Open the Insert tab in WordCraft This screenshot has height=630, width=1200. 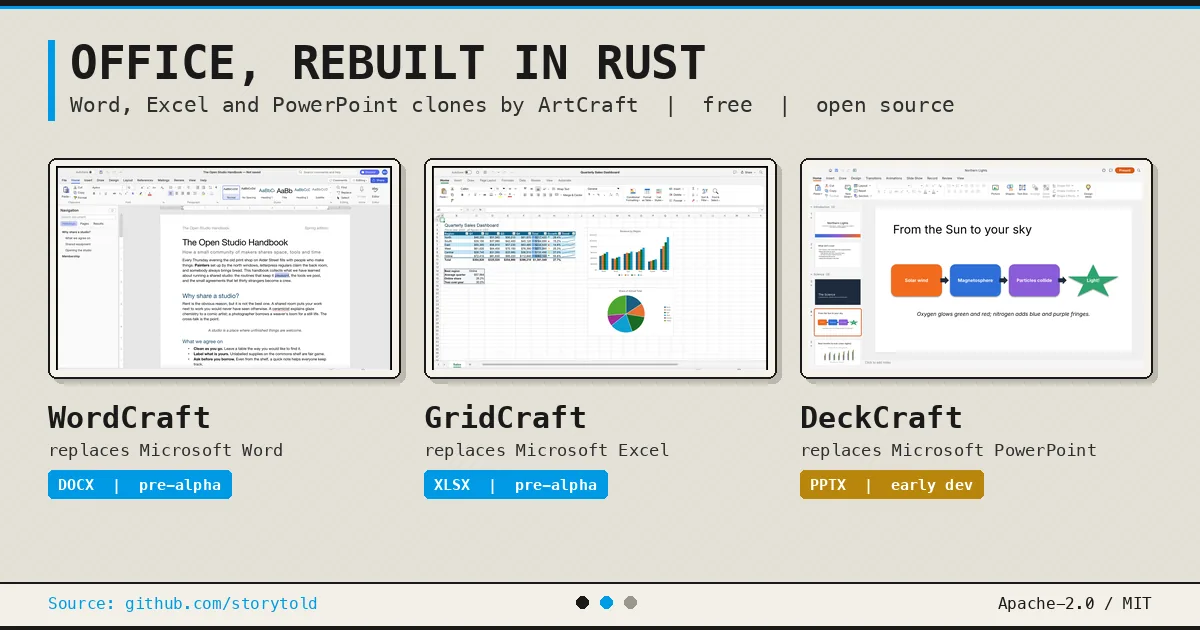pyautogui.click(x=88, y=180)
